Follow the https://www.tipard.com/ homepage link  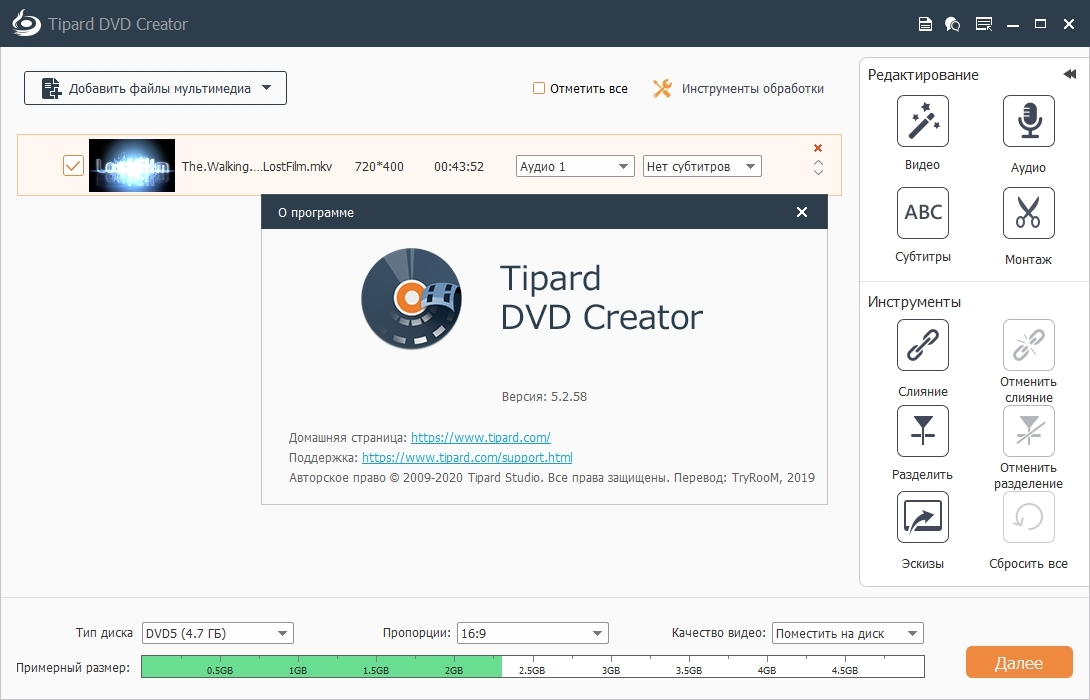click(x=480, y=437)
